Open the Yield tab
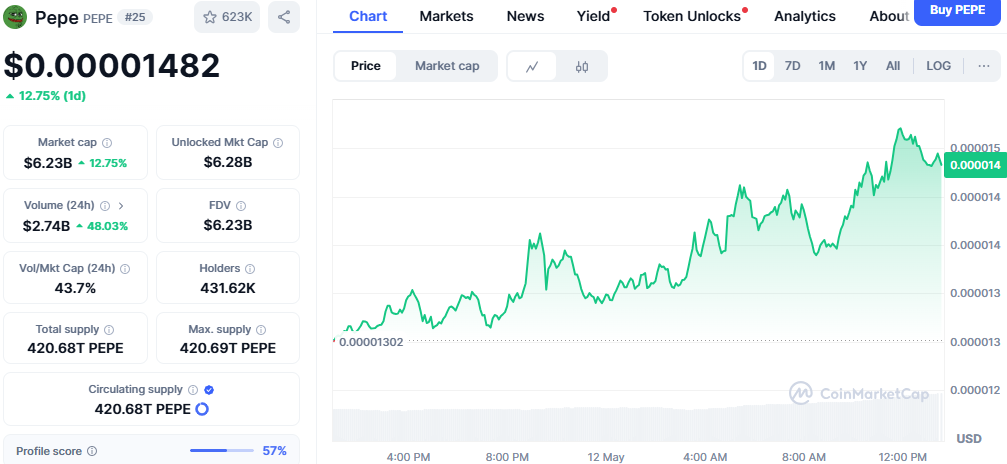The height and width of the screenshot is (464, 1007). click(593, 16)
